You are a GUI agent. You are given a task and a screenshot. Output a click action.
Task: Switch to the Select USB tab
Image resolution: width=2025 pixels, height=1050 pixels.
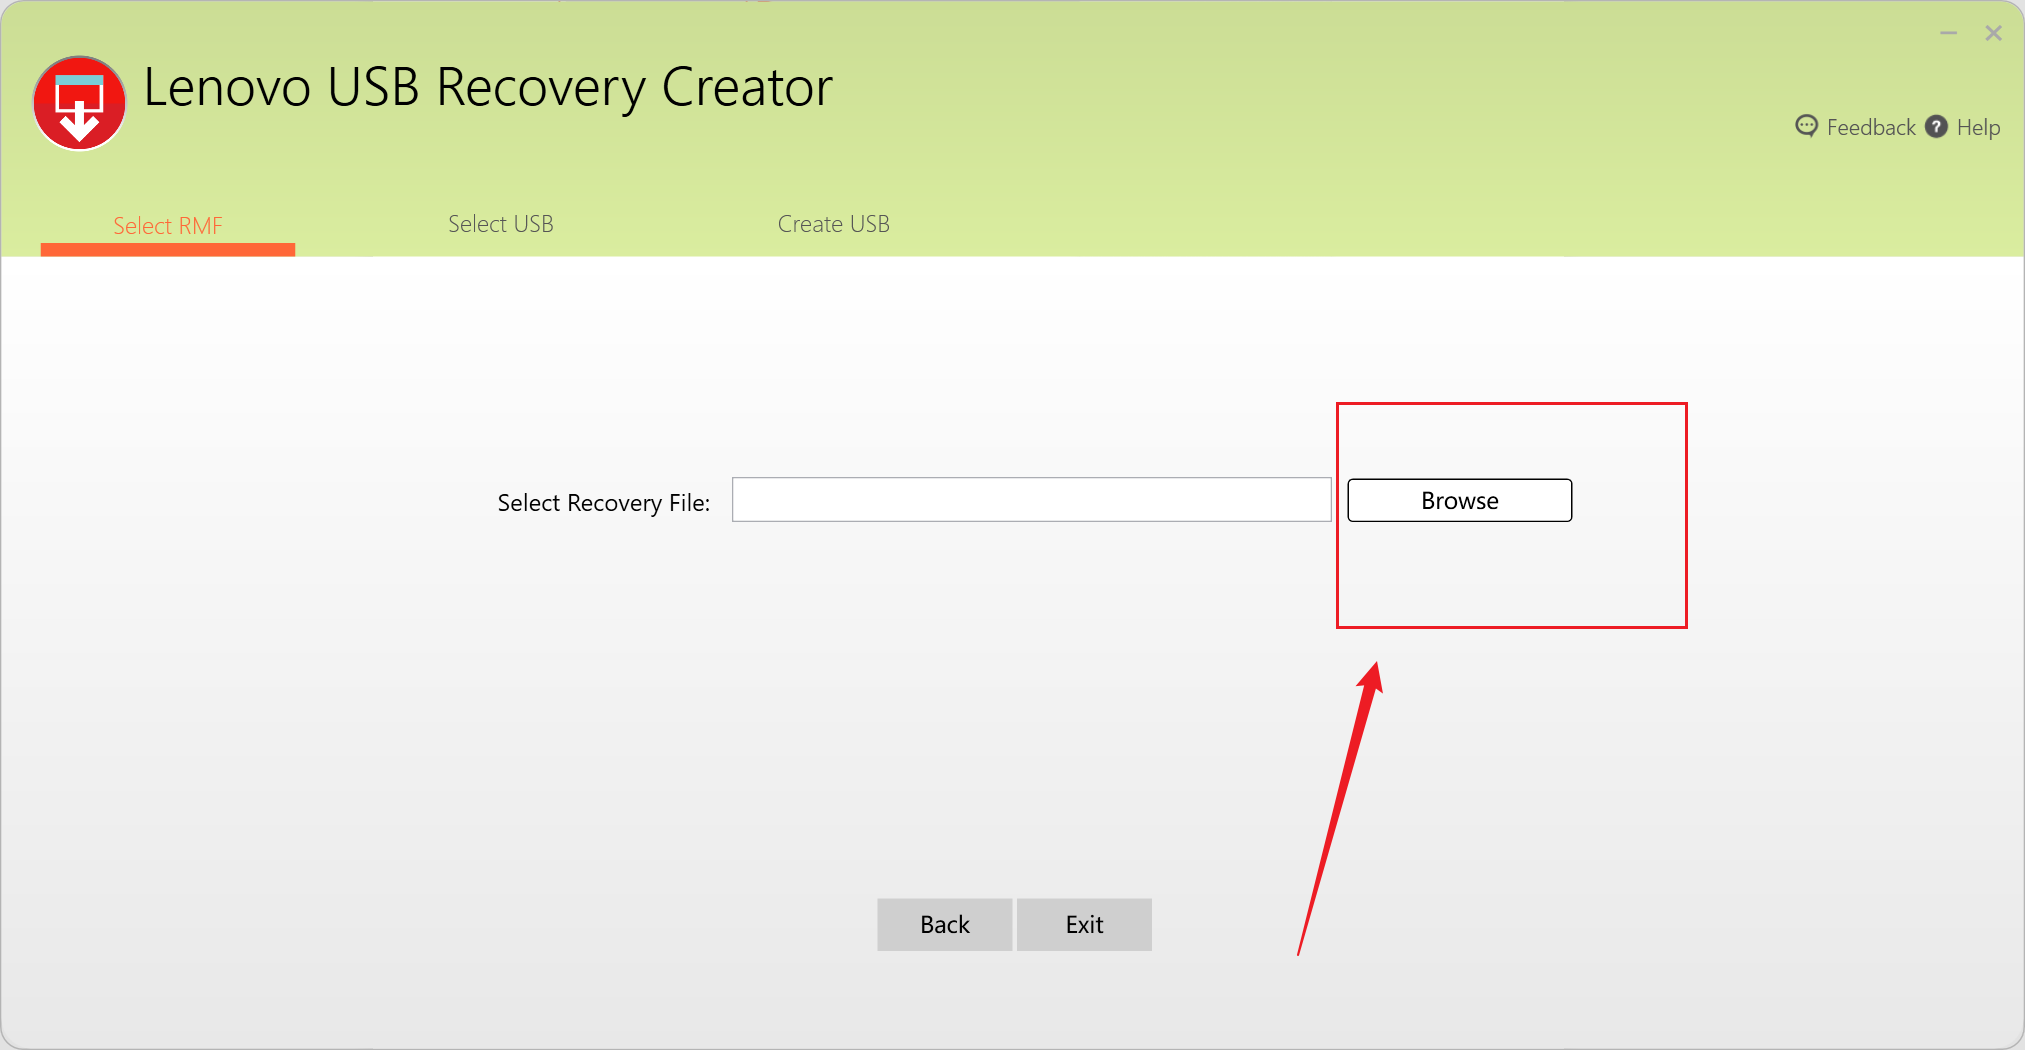[501, 224]
